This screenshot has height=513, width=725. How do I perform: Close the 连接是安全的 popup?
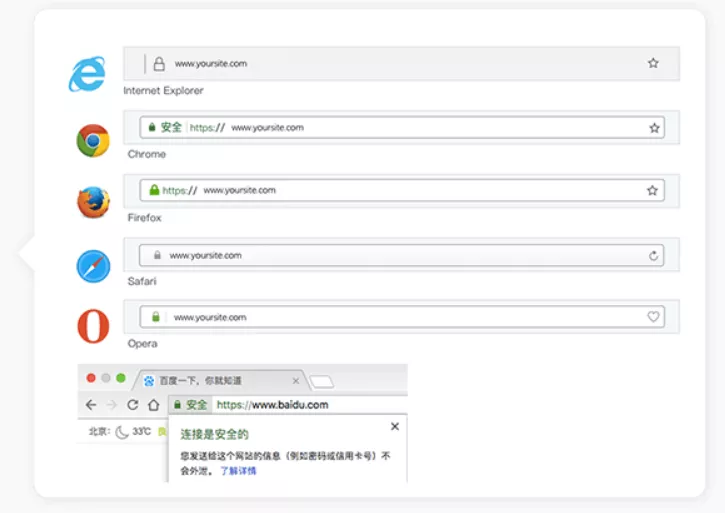[x=395, y=426]
